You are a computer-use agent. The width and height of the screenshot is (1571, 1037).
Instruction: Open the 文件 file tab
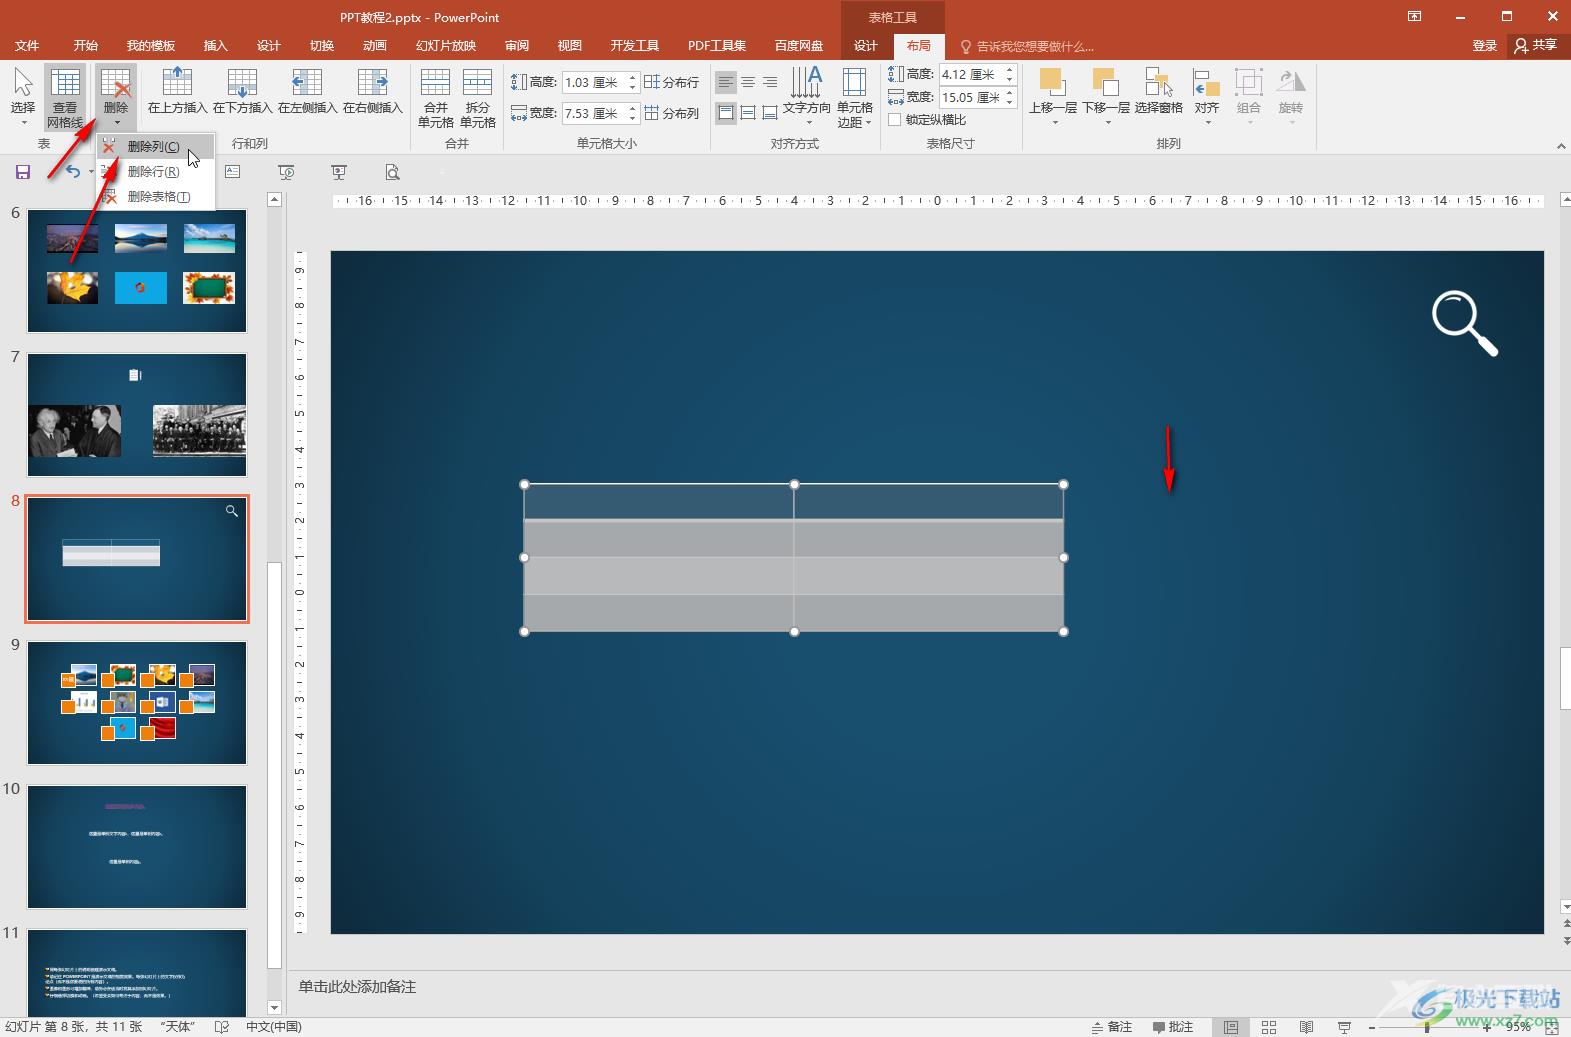(x=27, y=46)
